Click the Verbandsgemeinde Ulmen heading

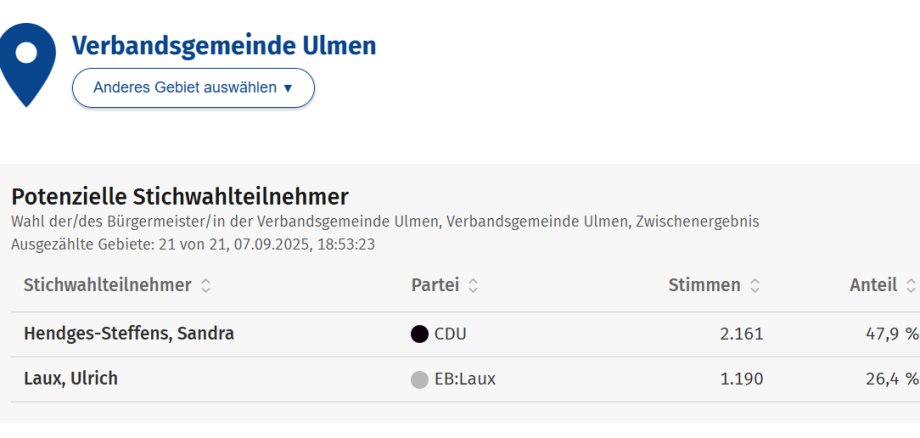point(224,46)
